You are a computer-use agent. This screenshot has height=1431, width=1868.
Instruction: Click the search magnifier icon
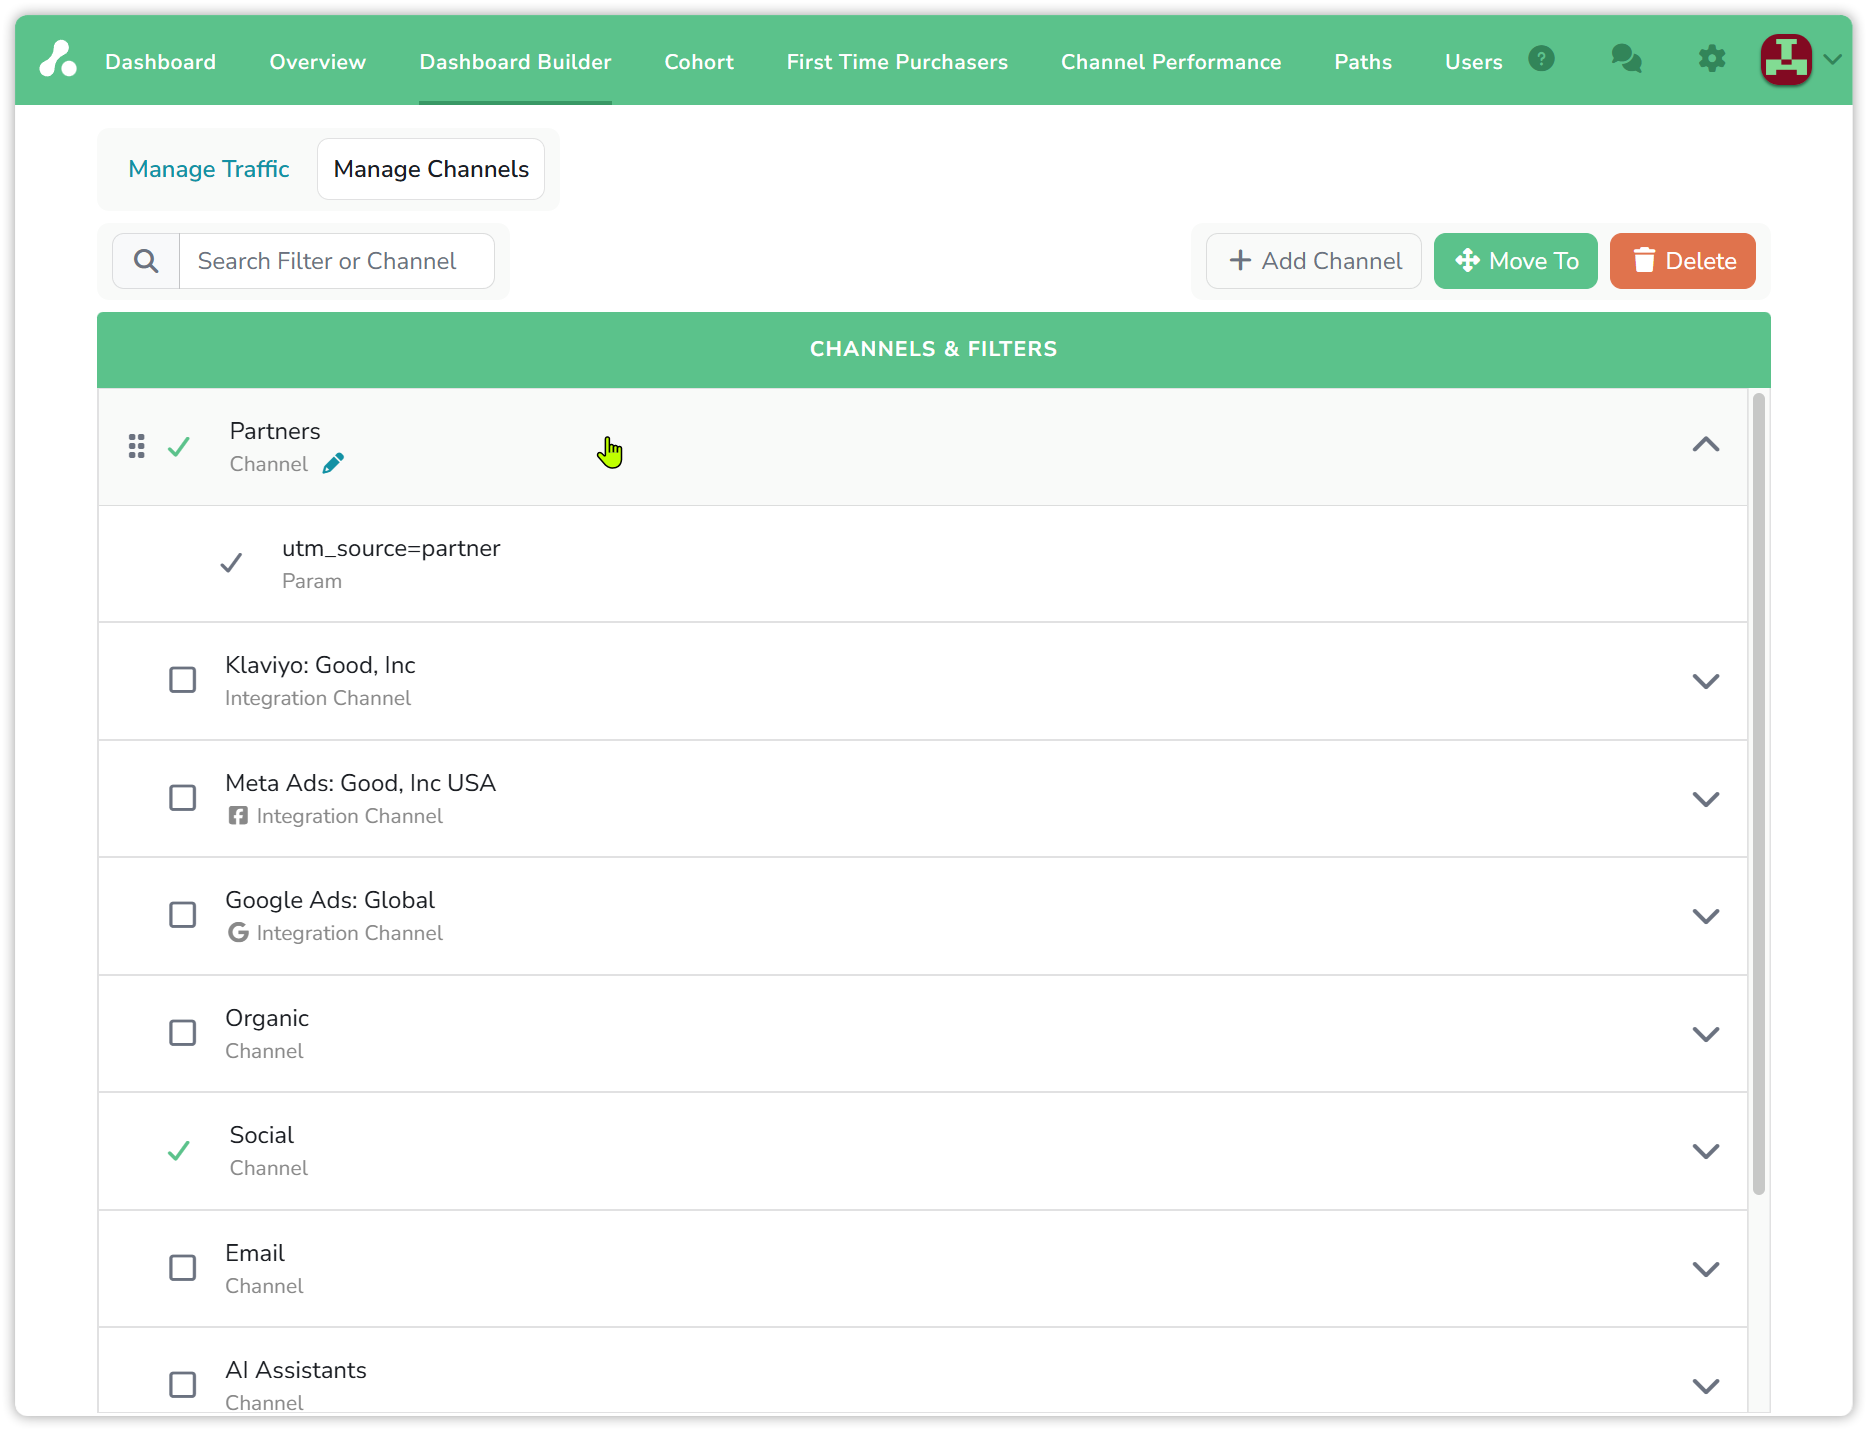coord(146,261)
